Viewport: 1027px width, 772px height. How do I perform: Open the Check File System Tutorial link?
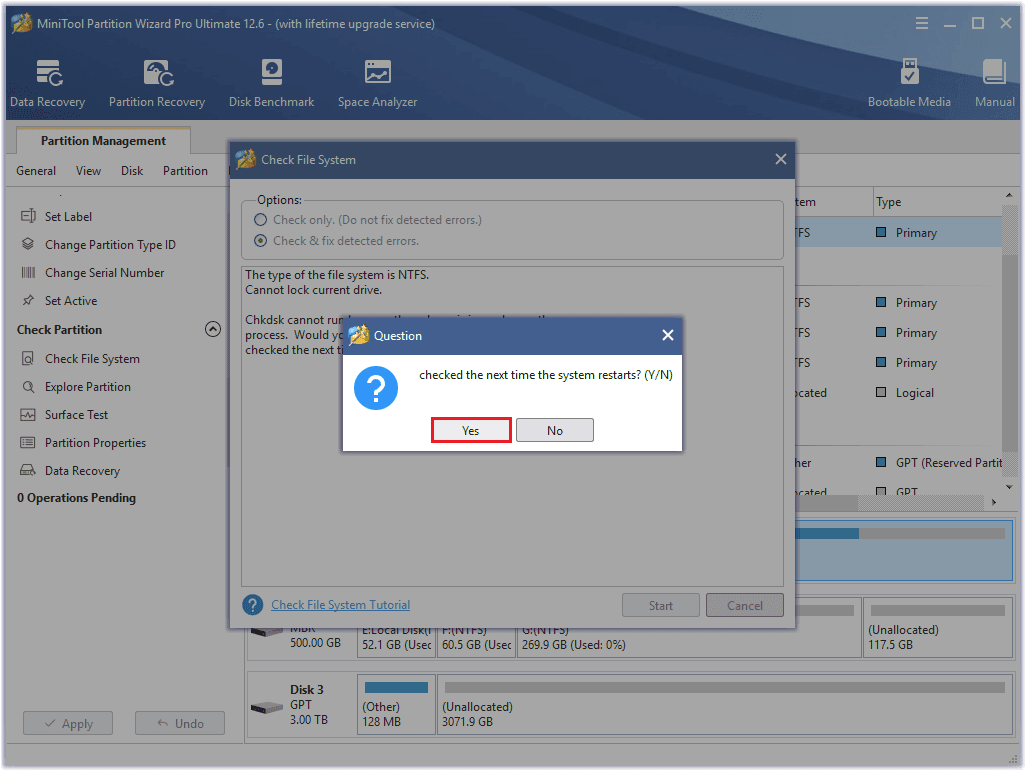(340, 605)
